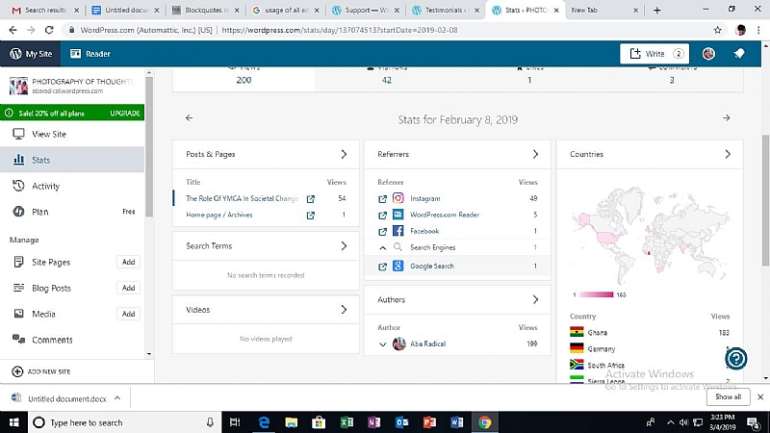Click the sidebar vertical scrollbar
The width and height of the screenshot is (770, 433).
149,147
